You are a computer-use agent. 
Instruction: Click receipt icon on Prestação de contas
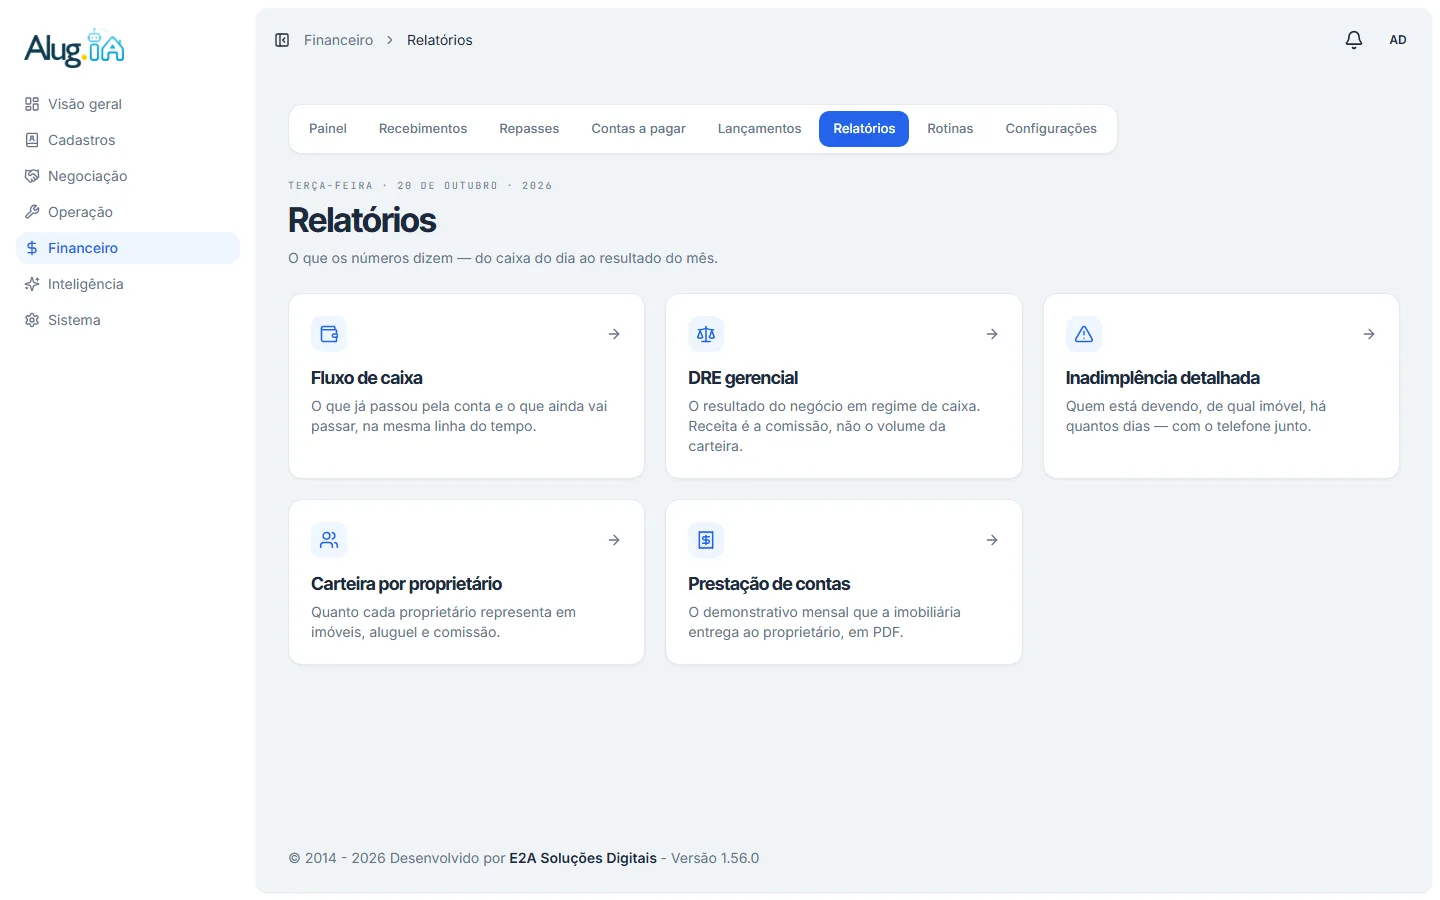(x=706, y=540)
